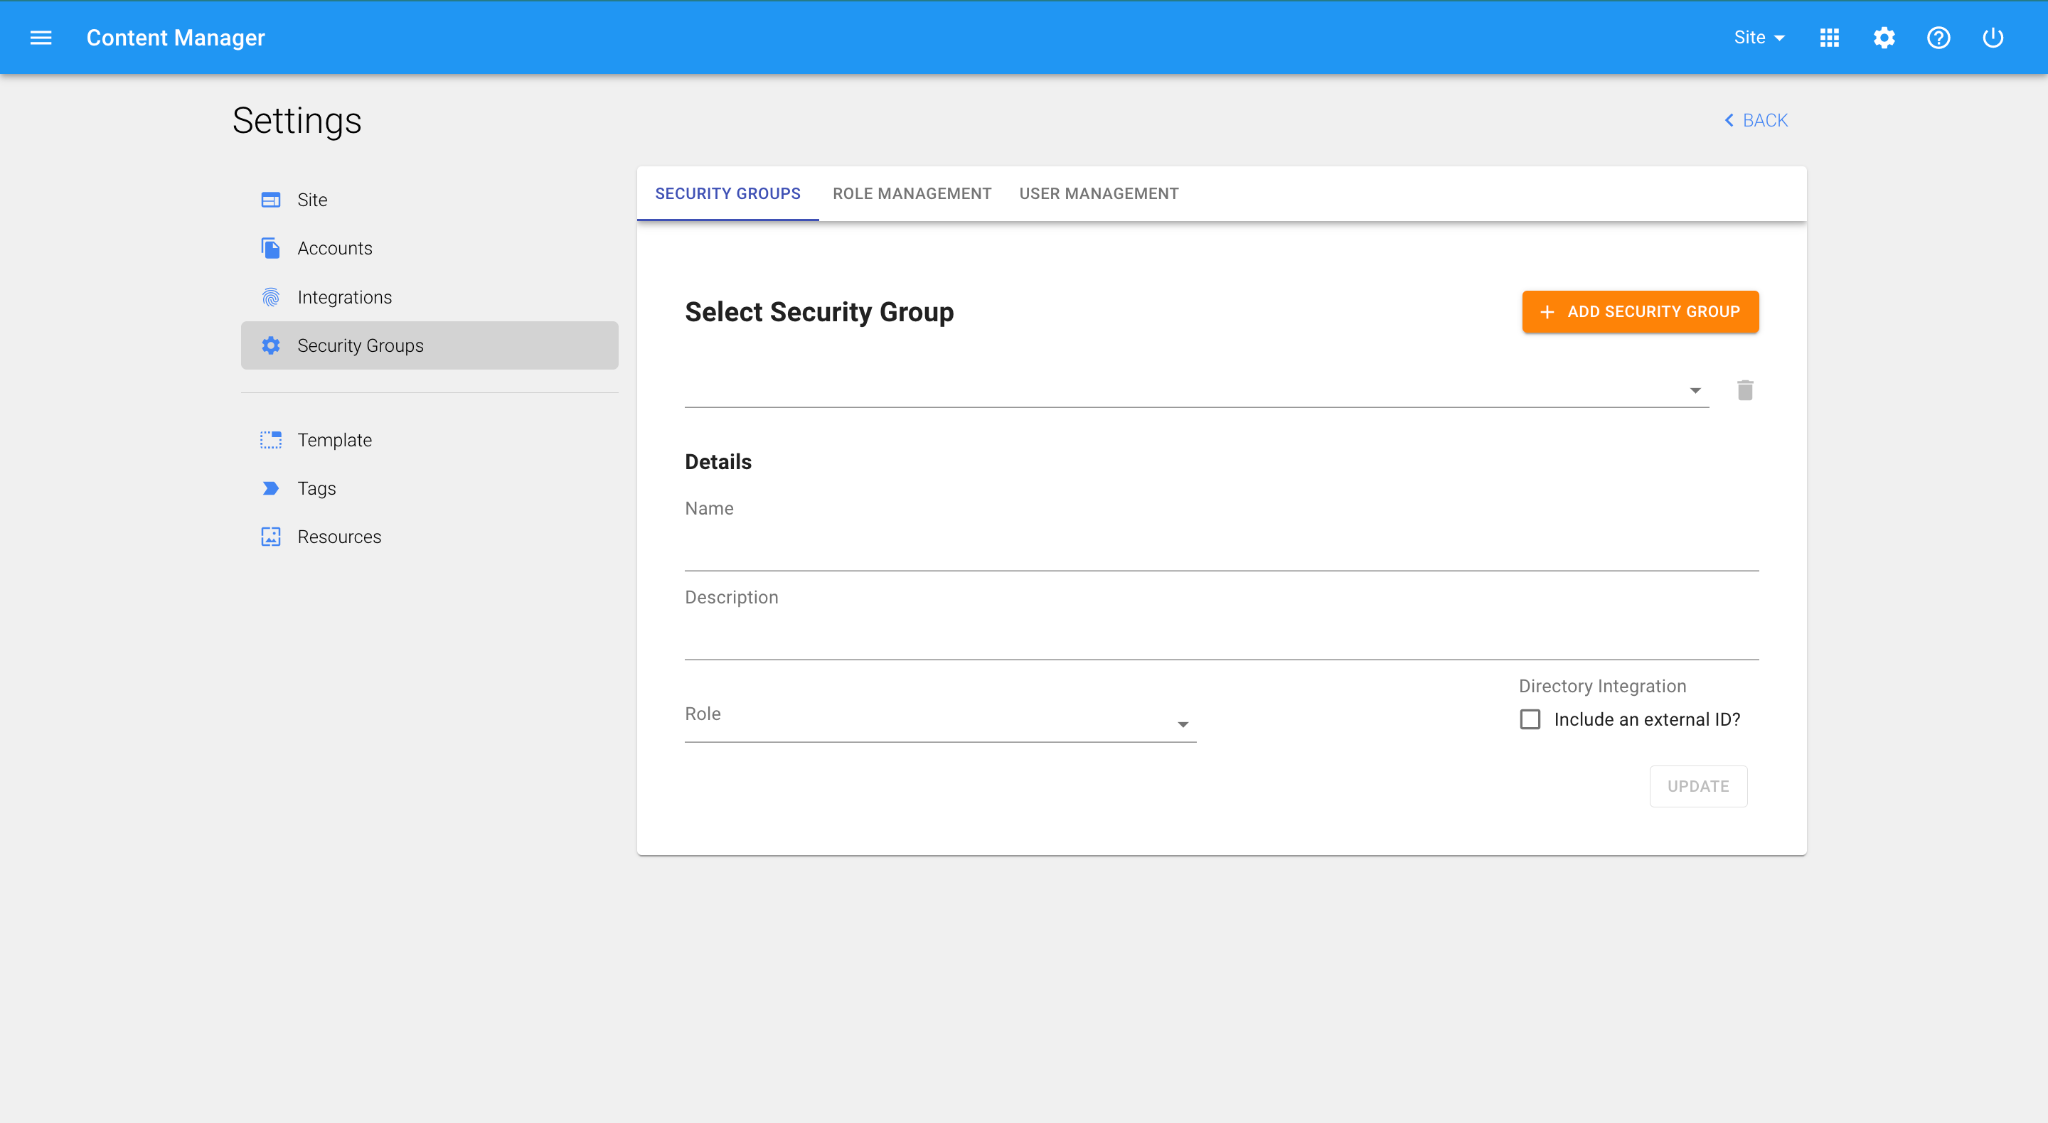Select Resources in settings sidebar

click(x=429, y=537)
